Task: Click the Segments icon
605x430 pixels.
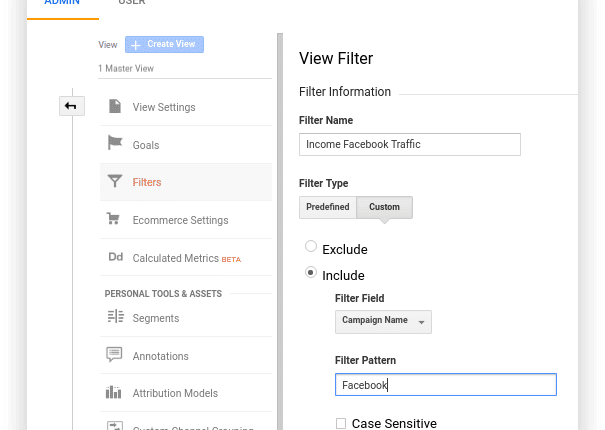Action: tap(115, 317)
